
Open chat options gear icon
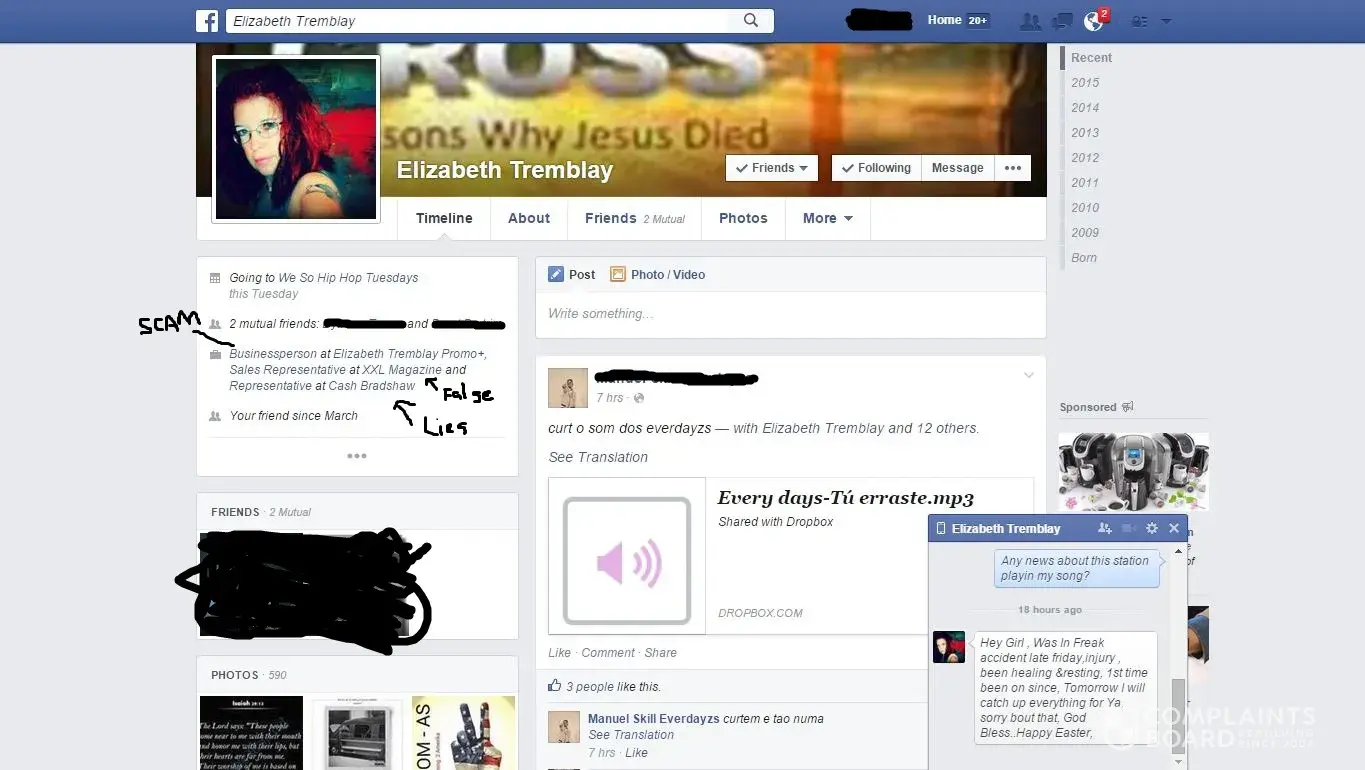(1152, 528)
